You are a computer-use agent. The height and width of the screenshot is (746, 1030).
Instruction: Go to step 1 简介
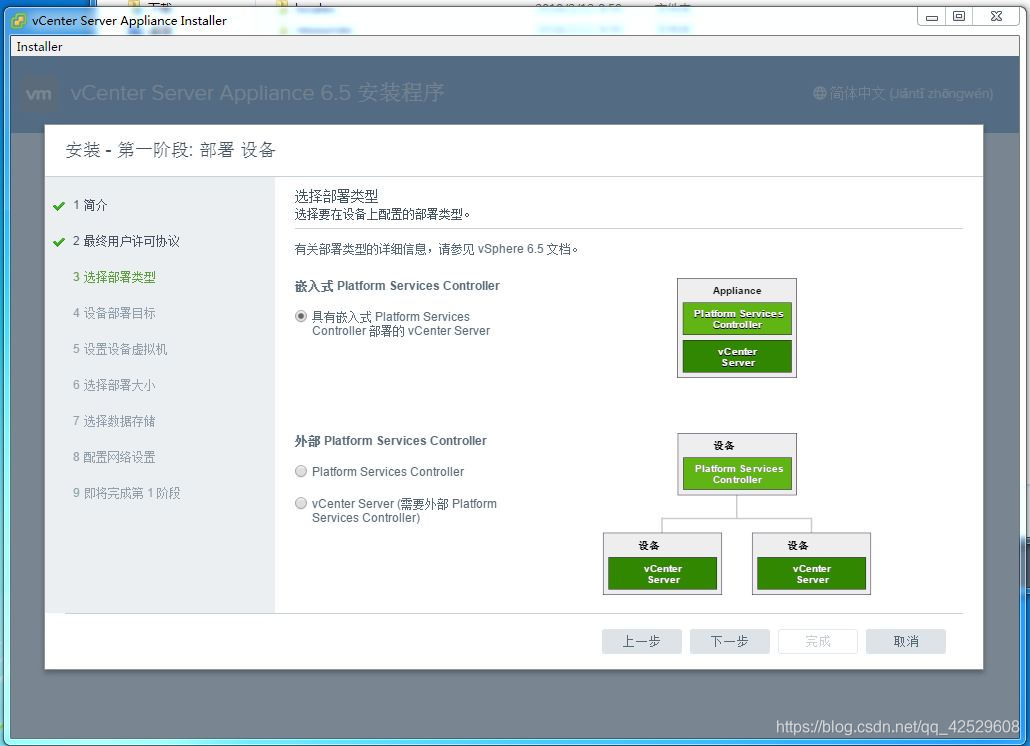point(90,206)
